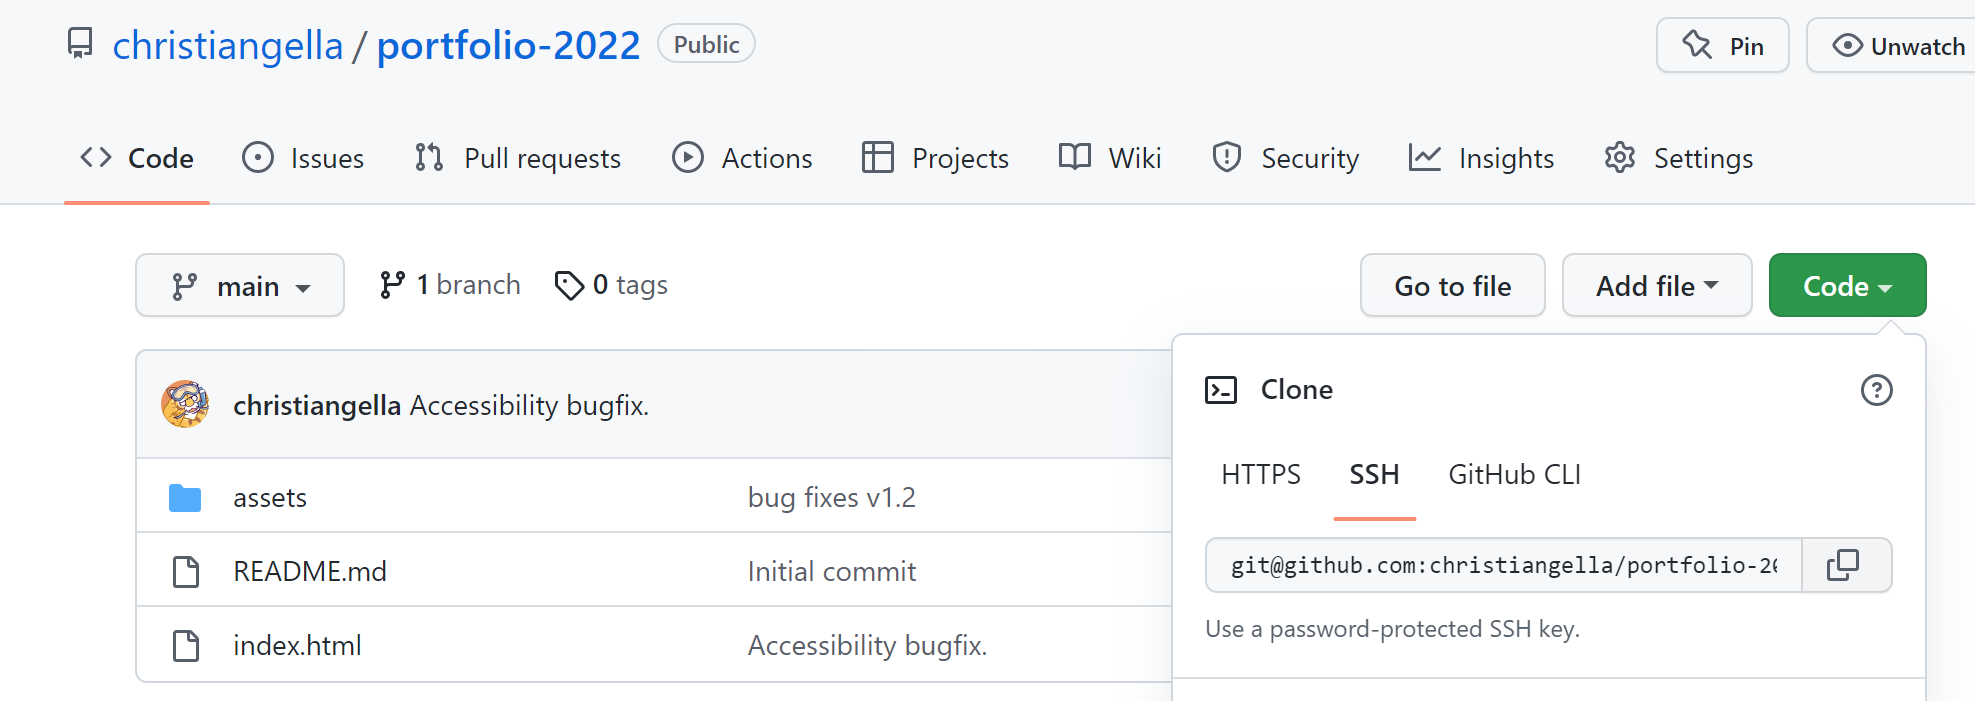Click the terminal icon next to Clone
Screen dimensions: 1975x701
[x=1221, y=390]
